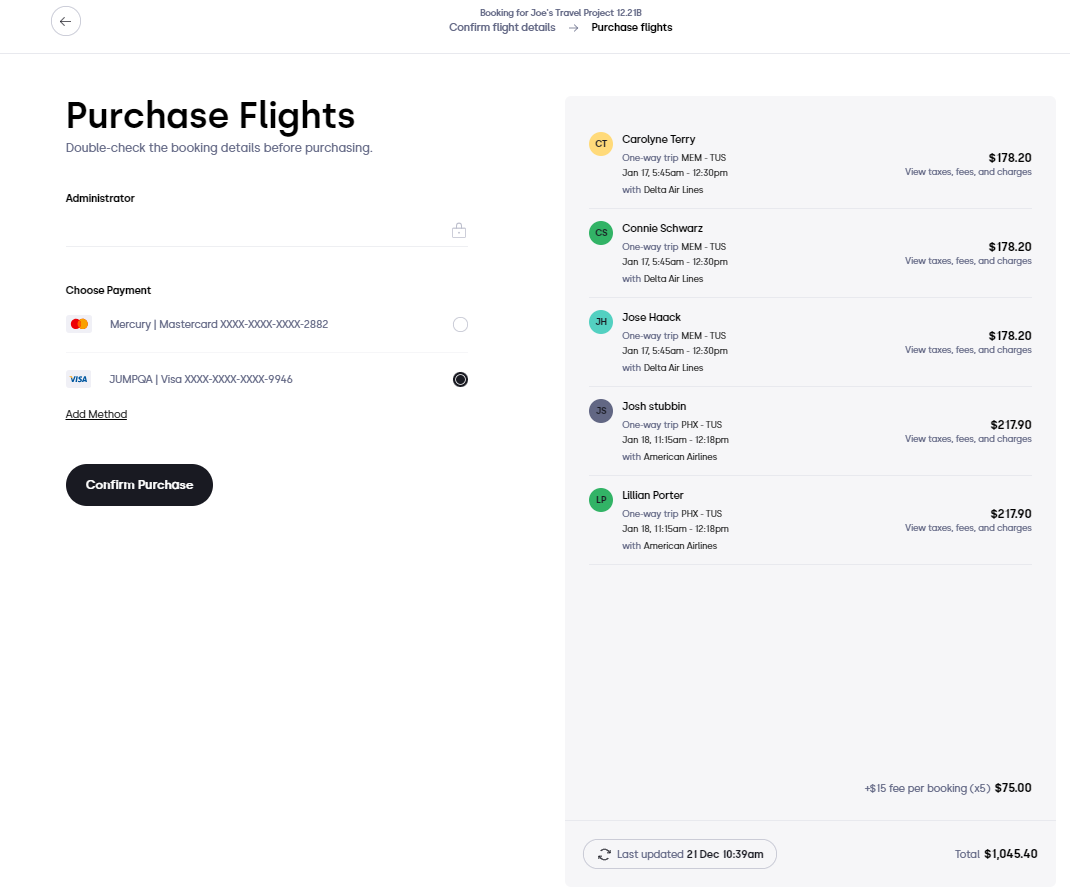
Task: Go back using the arrow button
Action: click(66, 21)
